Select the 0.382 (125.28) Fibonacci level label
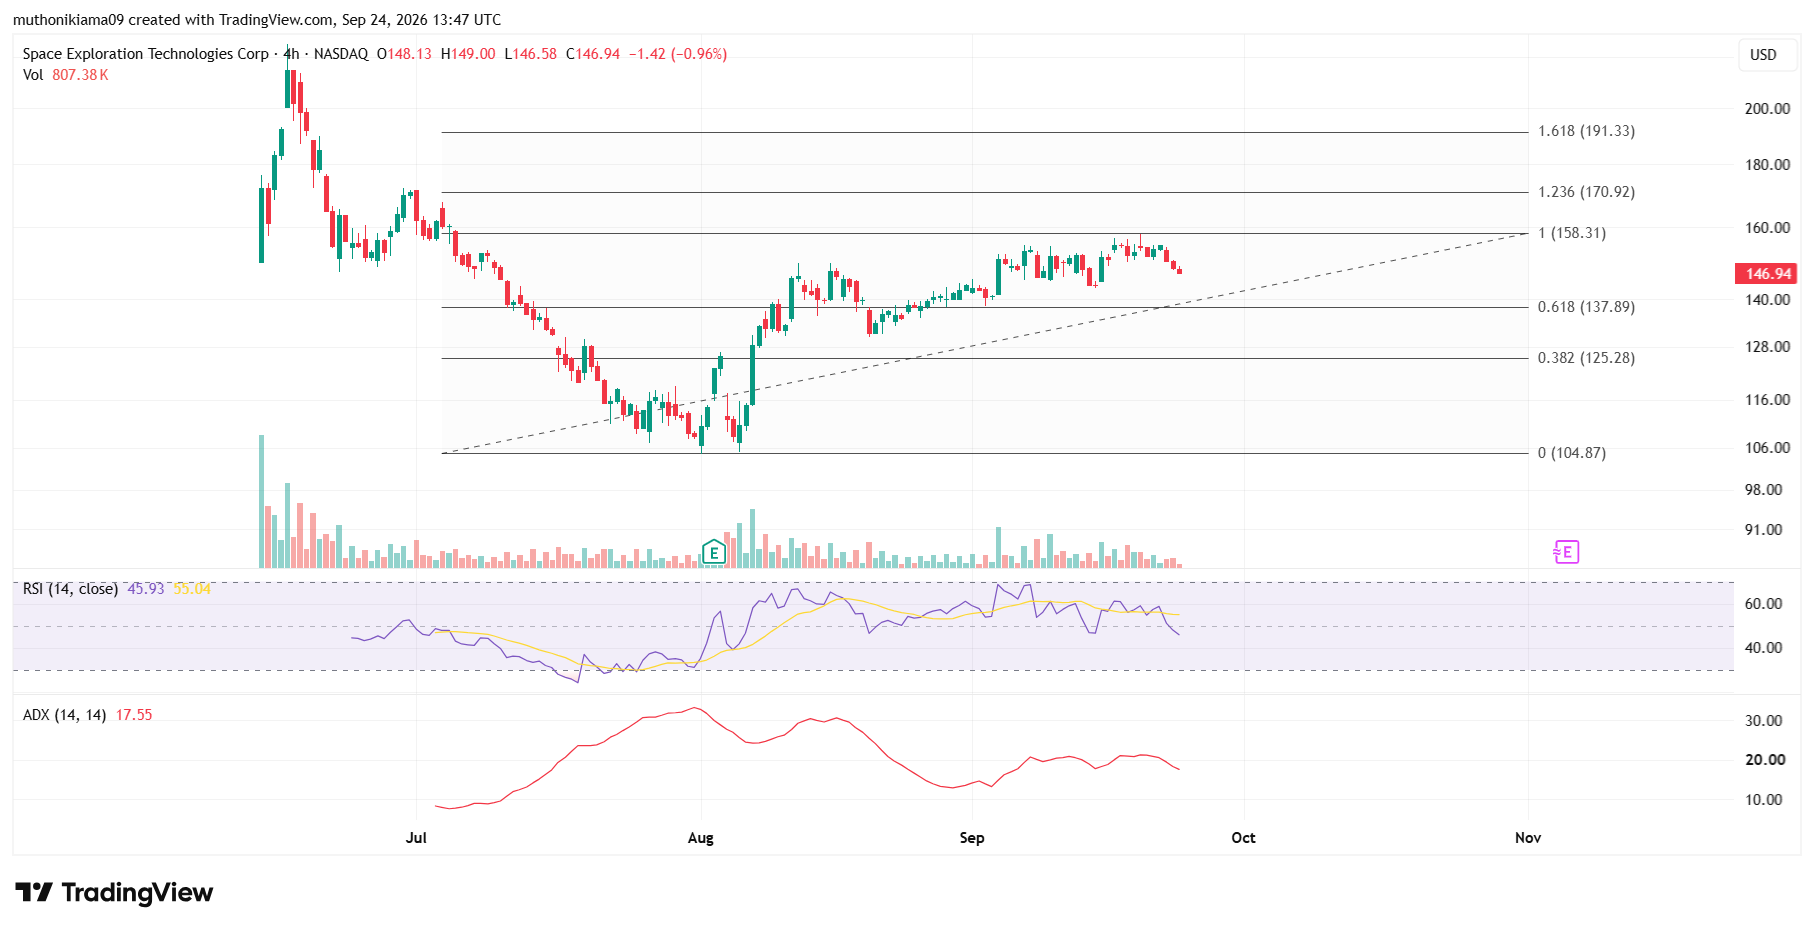Screen dimensions: 1814x930 click(1586, 358)
